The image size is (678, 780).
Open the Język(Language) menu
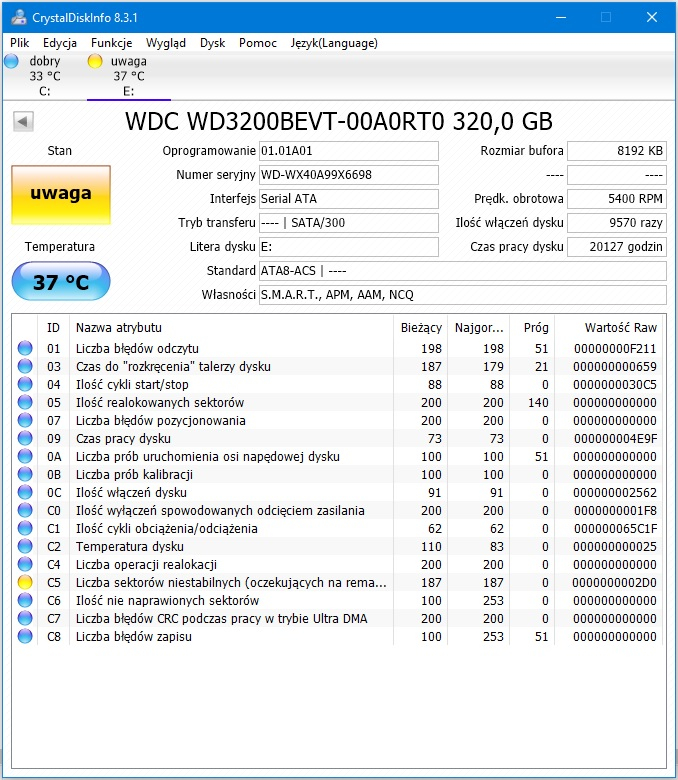click(x=334, y=43)
